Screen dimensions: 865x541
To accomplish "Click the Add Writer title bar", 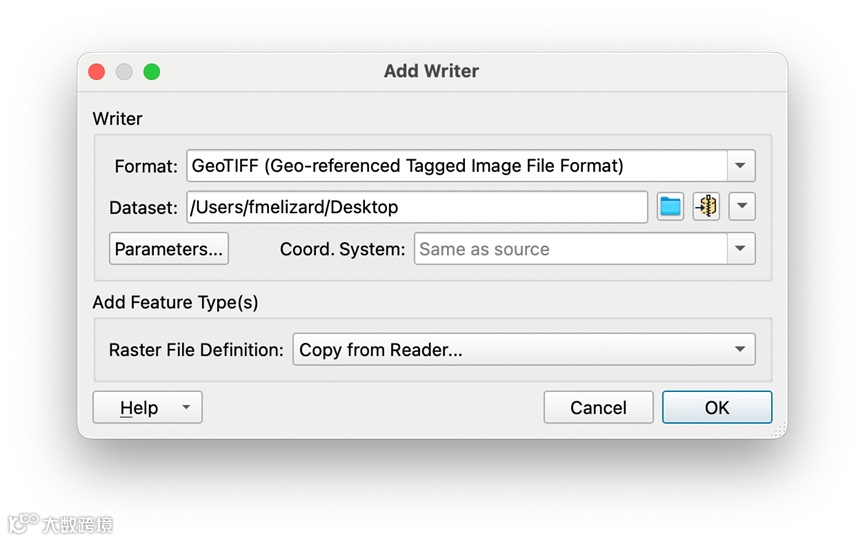I will 431,72.
